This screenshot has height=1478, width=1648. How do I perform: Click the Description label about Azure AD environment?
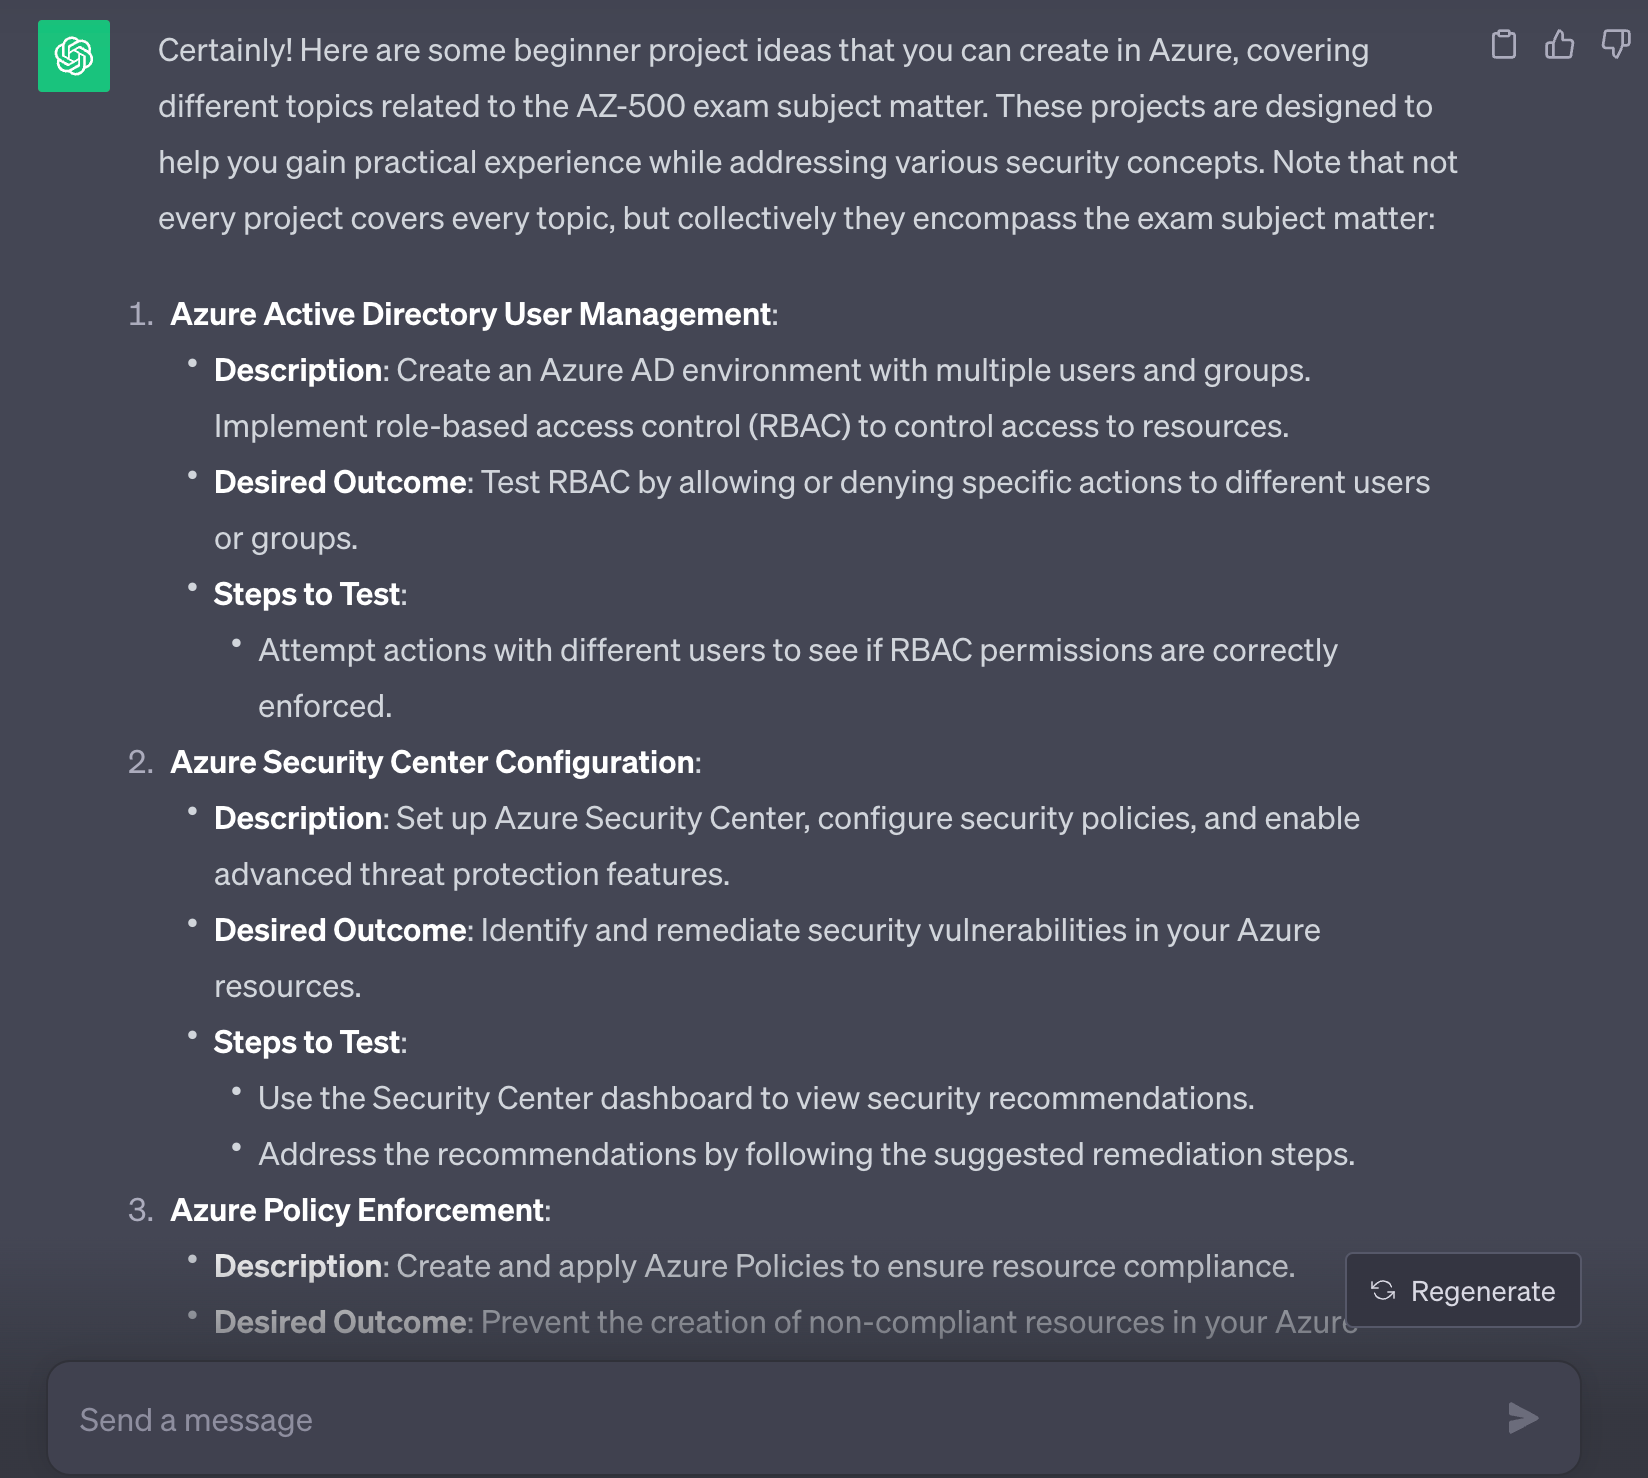coord(298,370)
